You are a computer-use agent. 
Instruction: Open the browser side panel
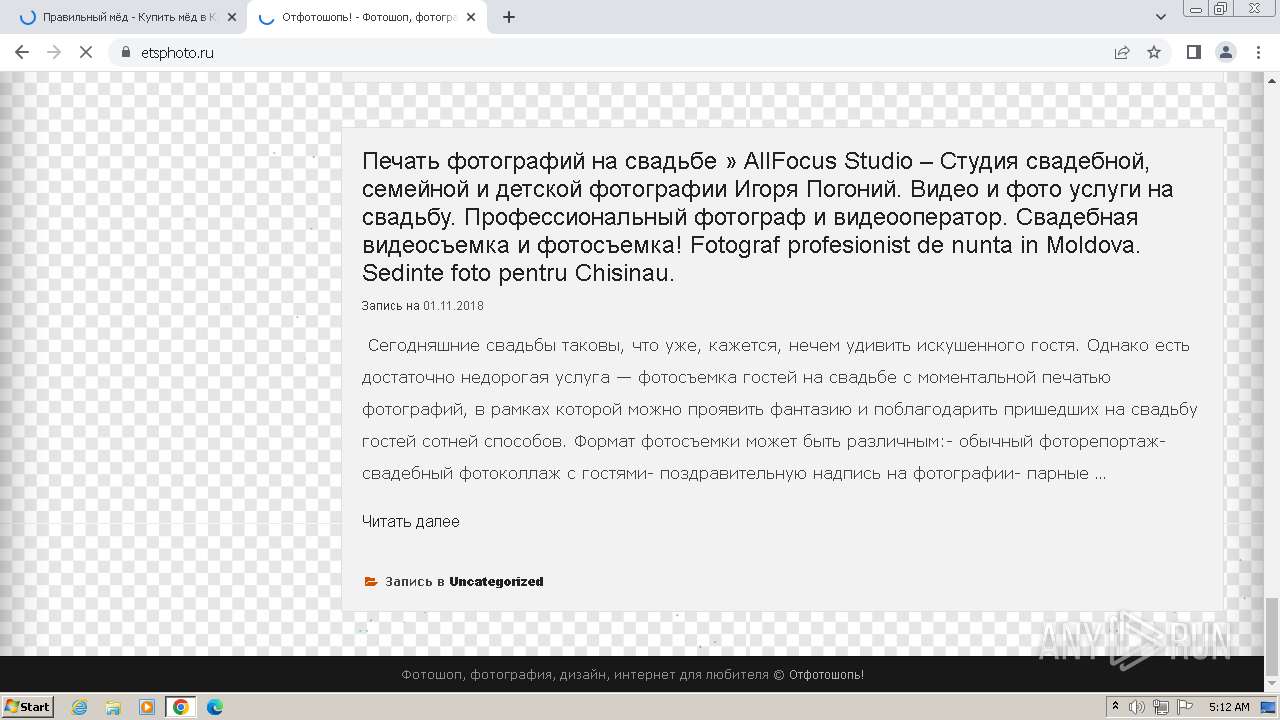tap(1193, 52)
